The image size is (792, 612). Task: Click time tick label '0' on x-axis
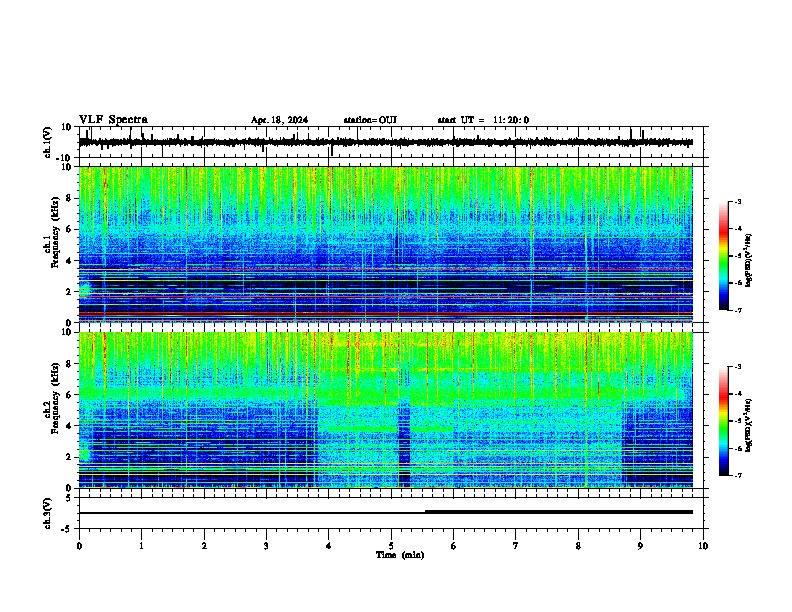[79, 546]
